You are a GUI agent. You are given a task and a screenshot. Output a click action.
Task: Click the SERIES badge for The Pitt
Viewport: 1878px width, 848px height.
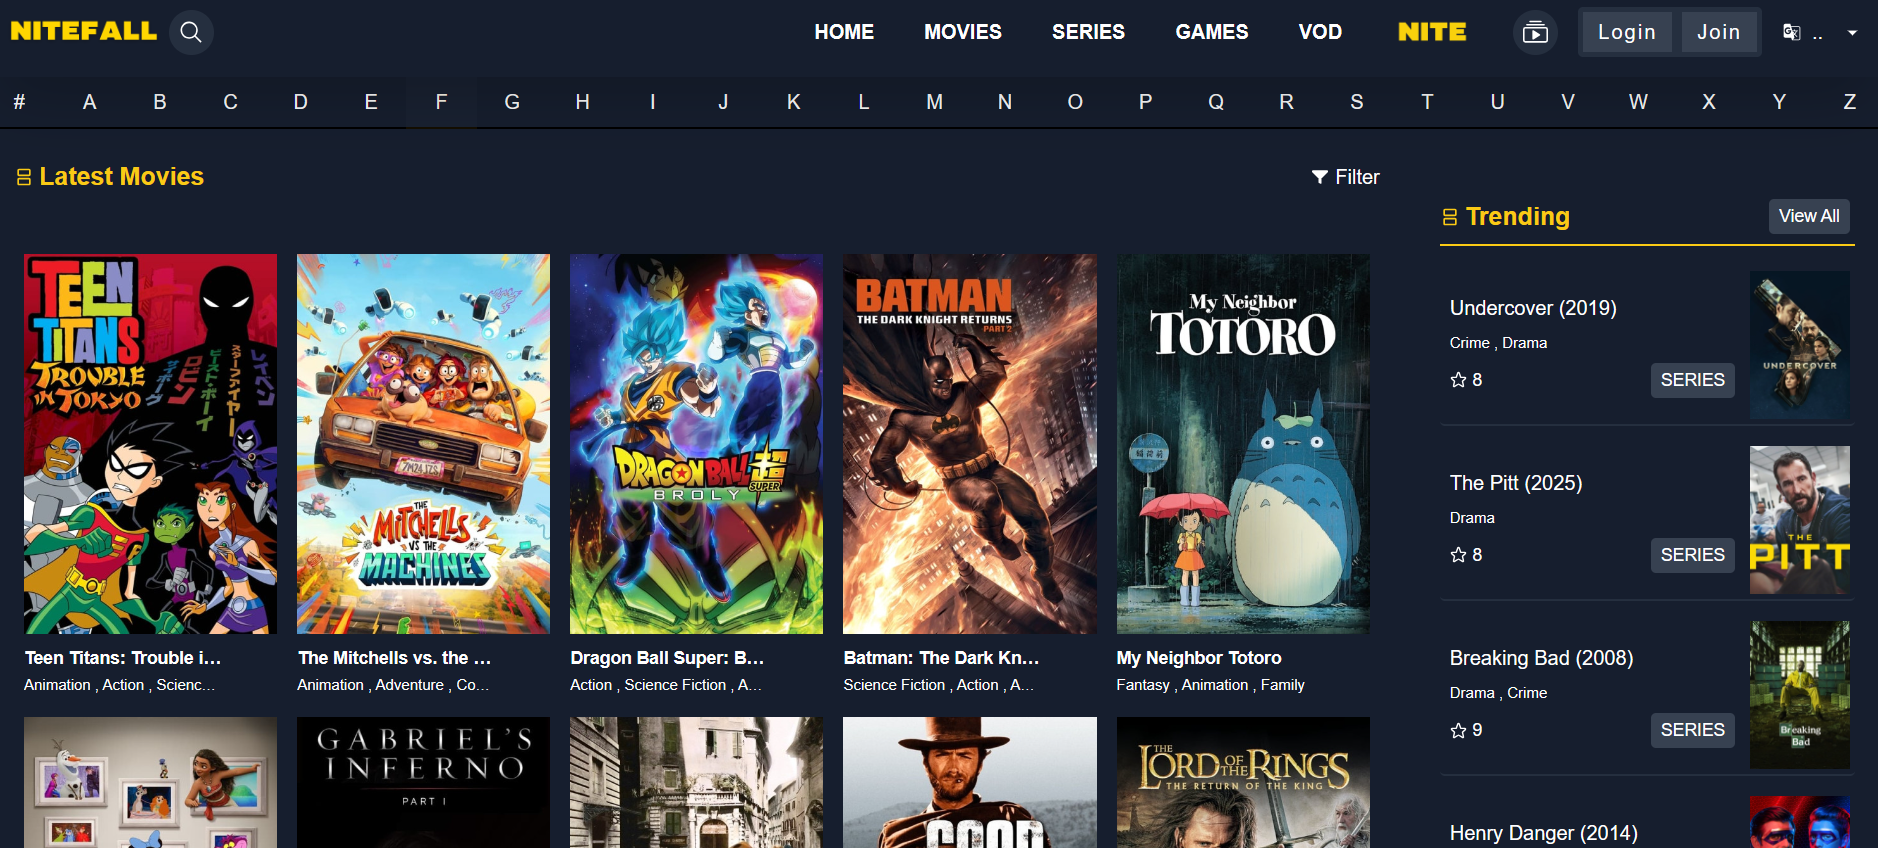[x=1692, y=555]
